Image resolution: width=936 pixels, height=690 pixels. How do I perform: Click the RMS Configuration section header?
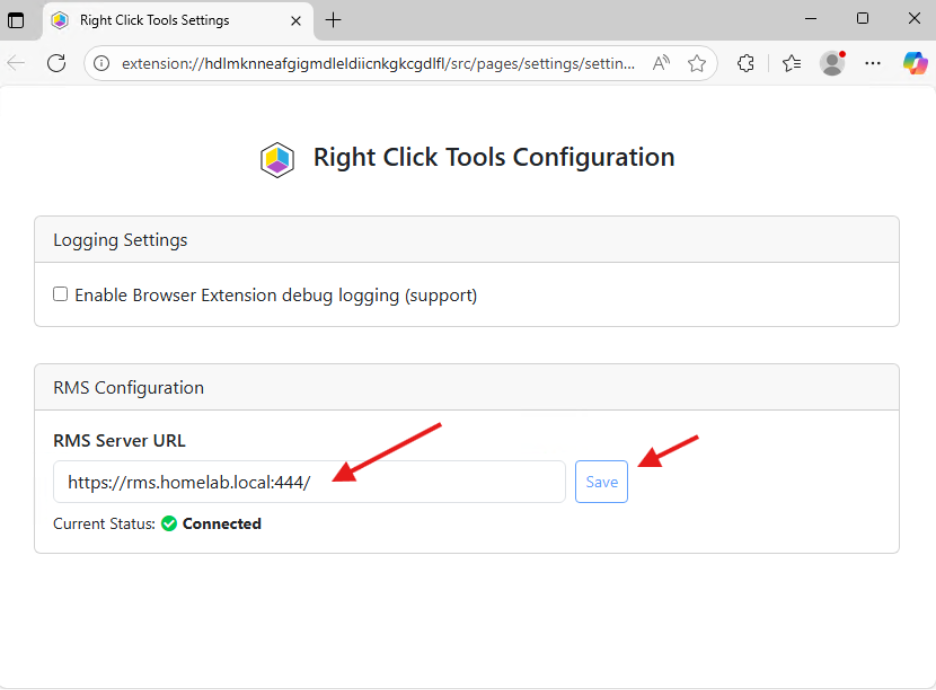[128, 387]
